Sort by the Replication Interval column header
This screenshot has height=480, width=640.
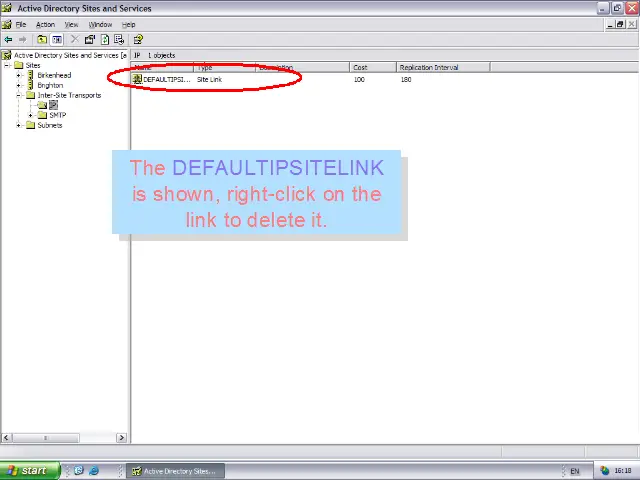coord(443,67)
